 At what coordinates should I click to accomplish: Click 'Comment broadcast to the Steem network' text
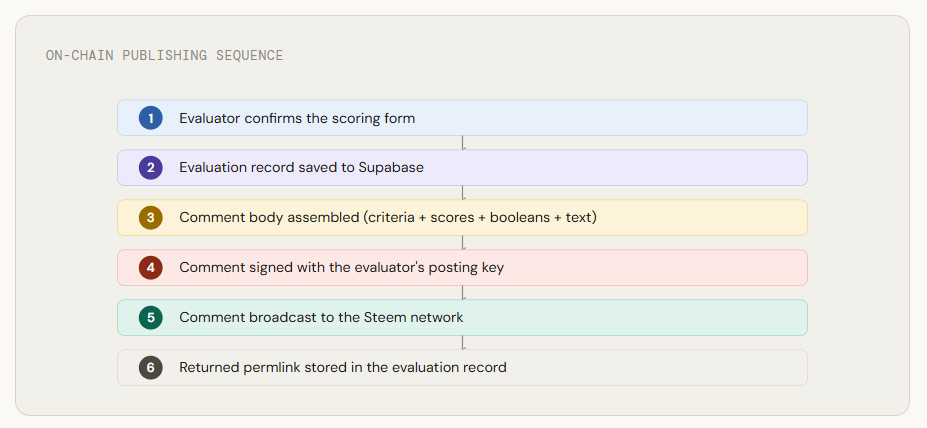point(321,317)
